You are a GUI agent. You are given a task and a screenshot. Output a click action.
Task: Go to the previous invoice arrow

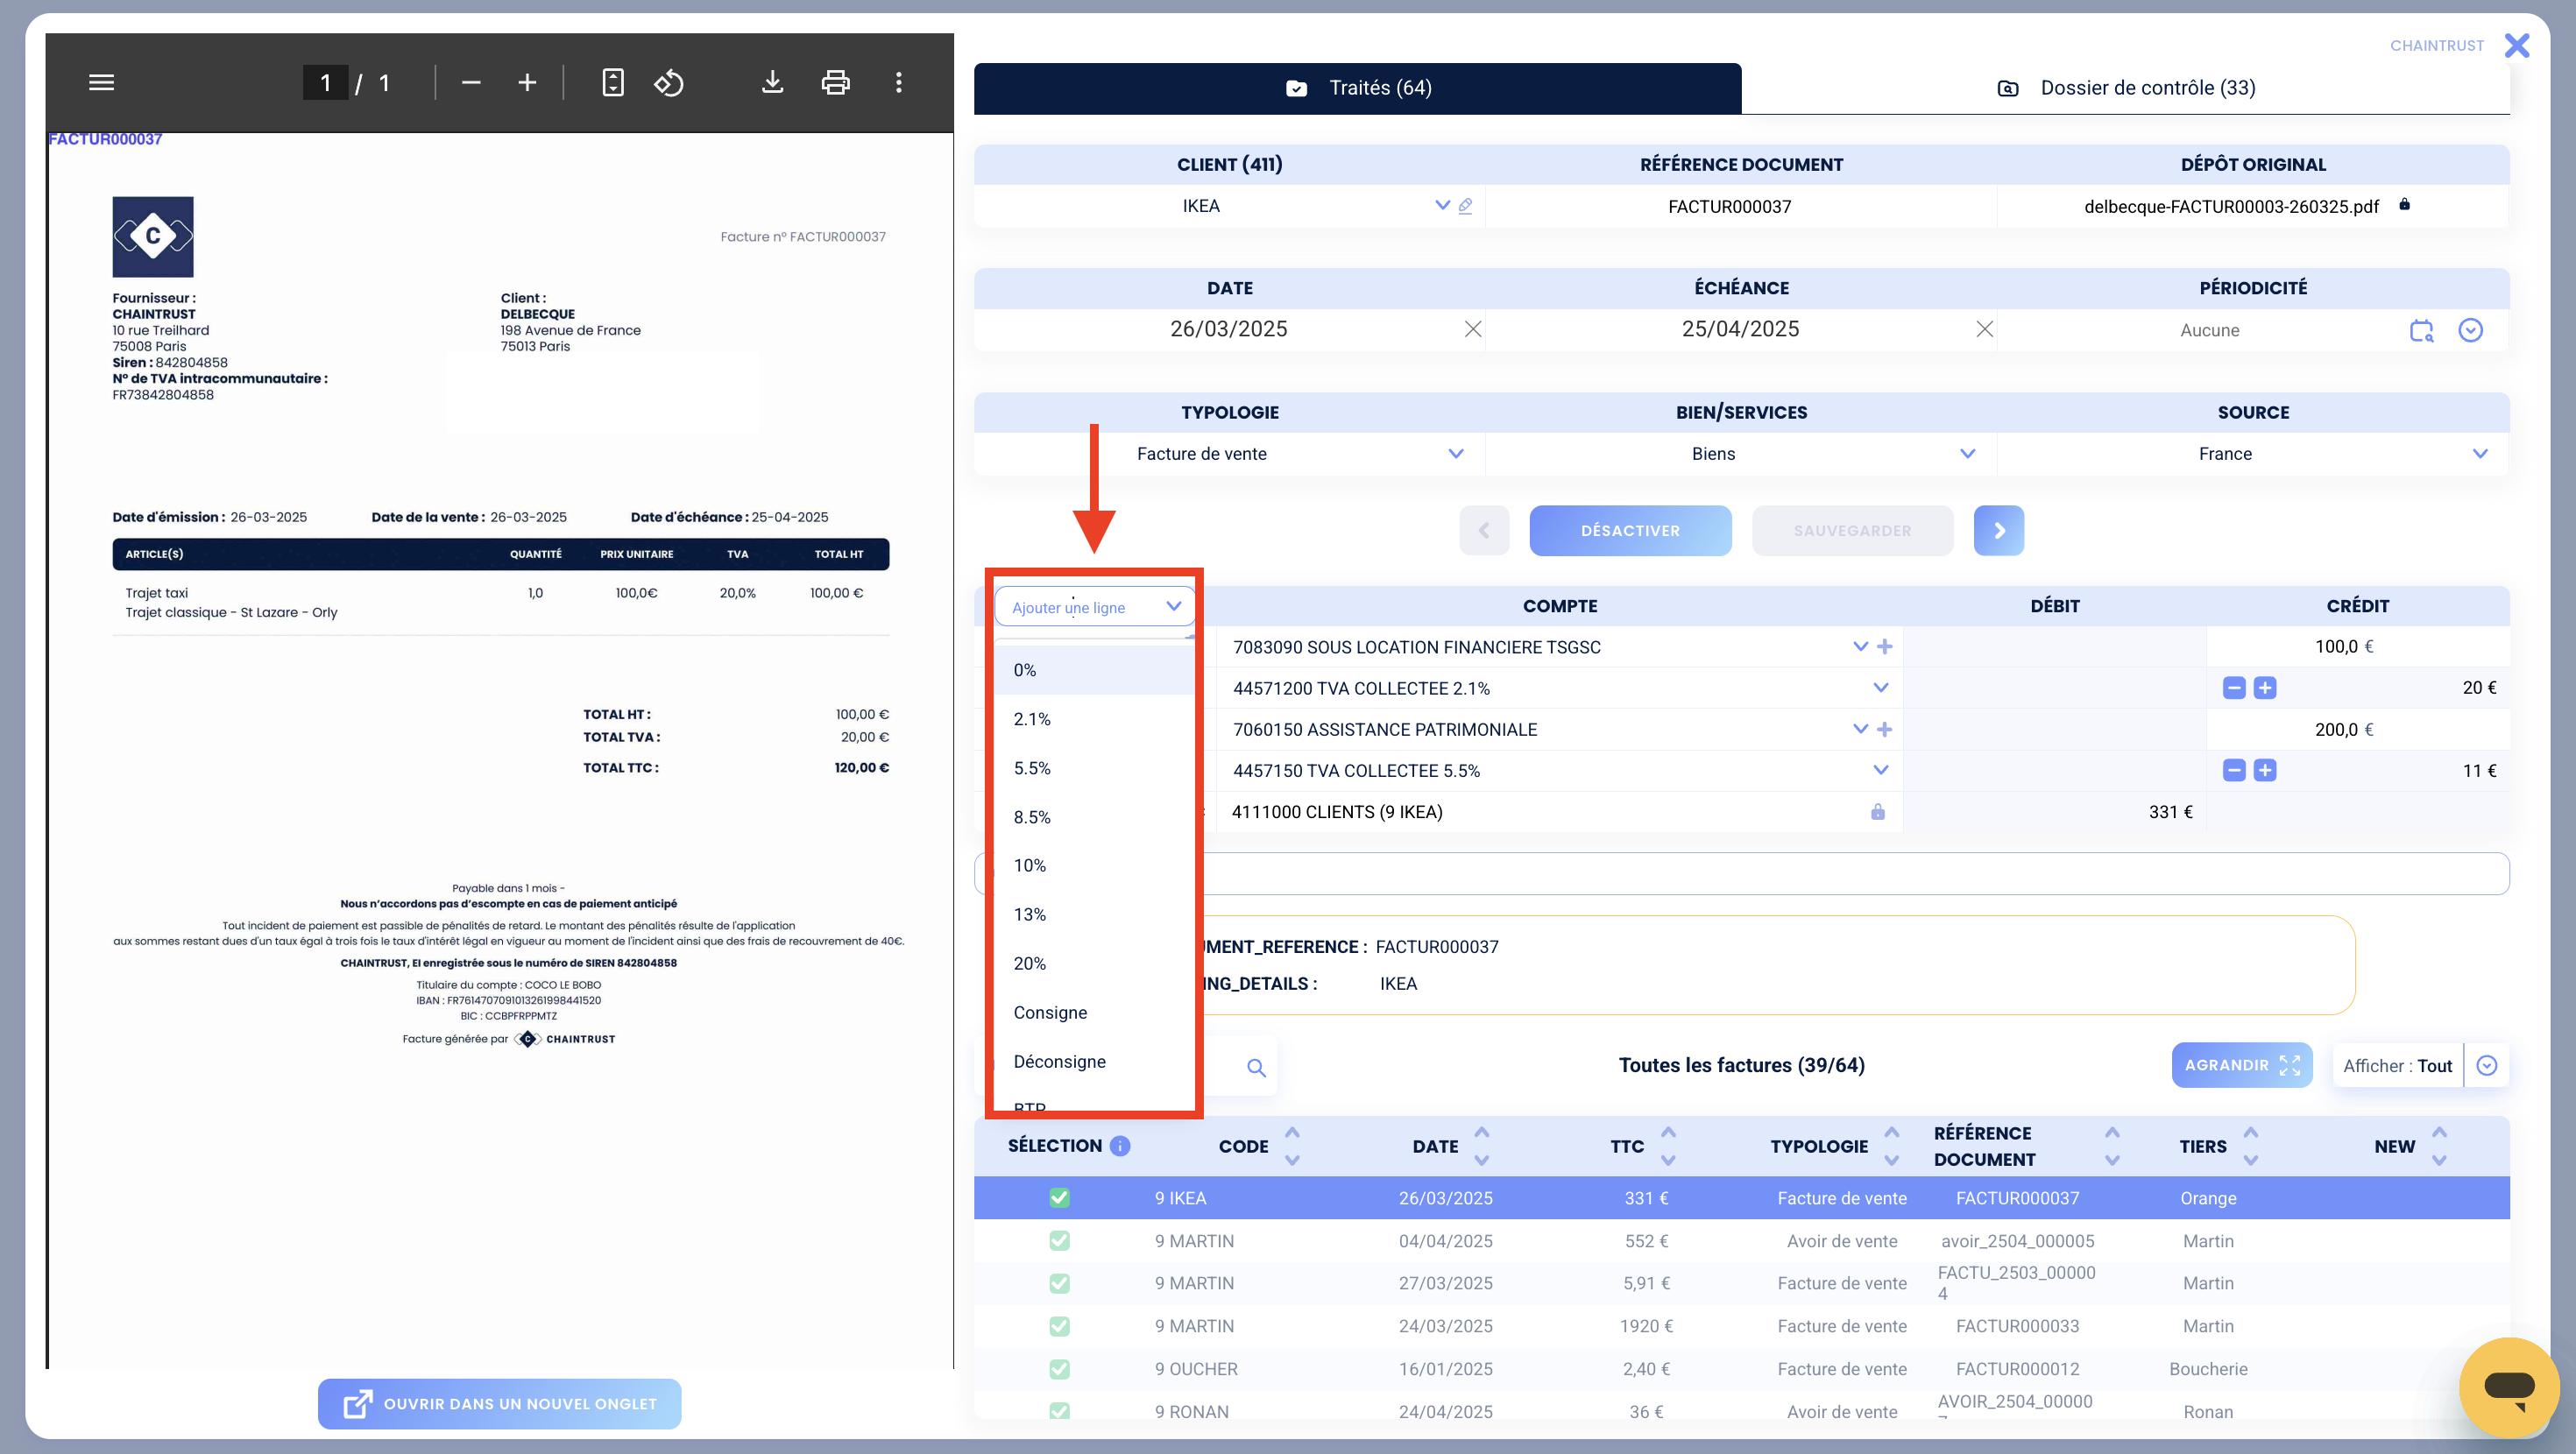pos(1484,530)
